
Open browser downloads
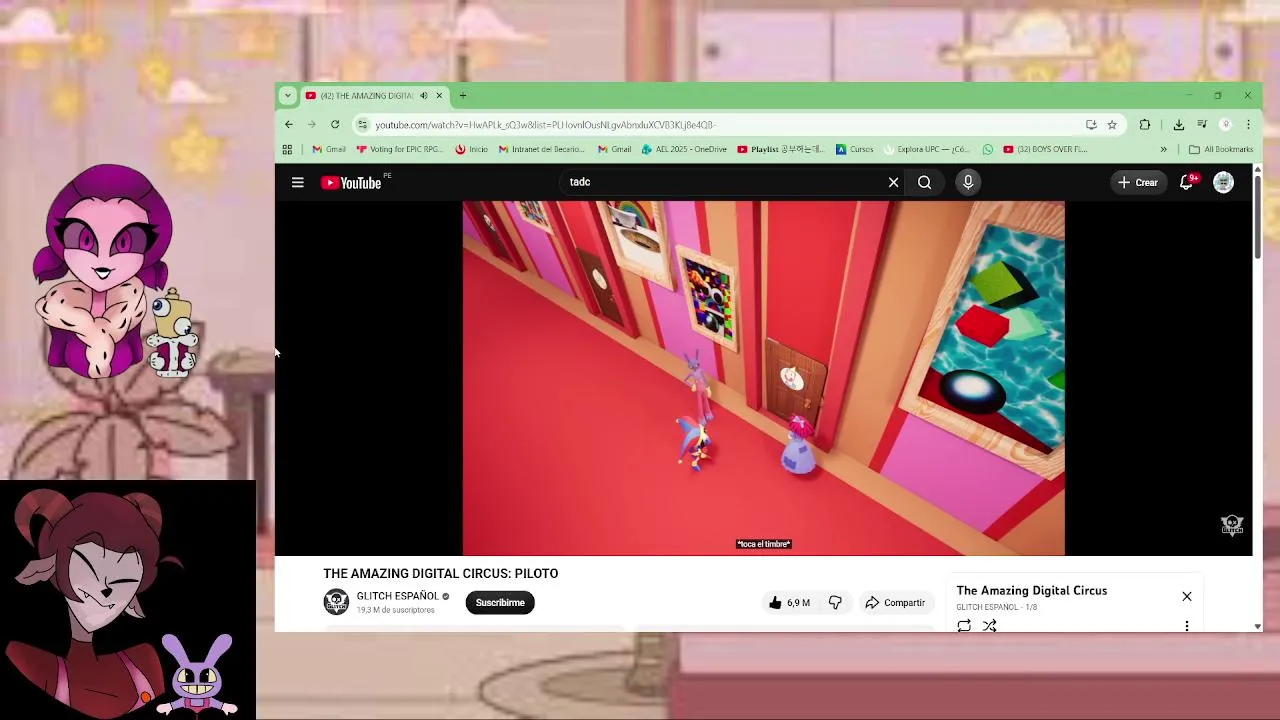[x=1179, y=125]
